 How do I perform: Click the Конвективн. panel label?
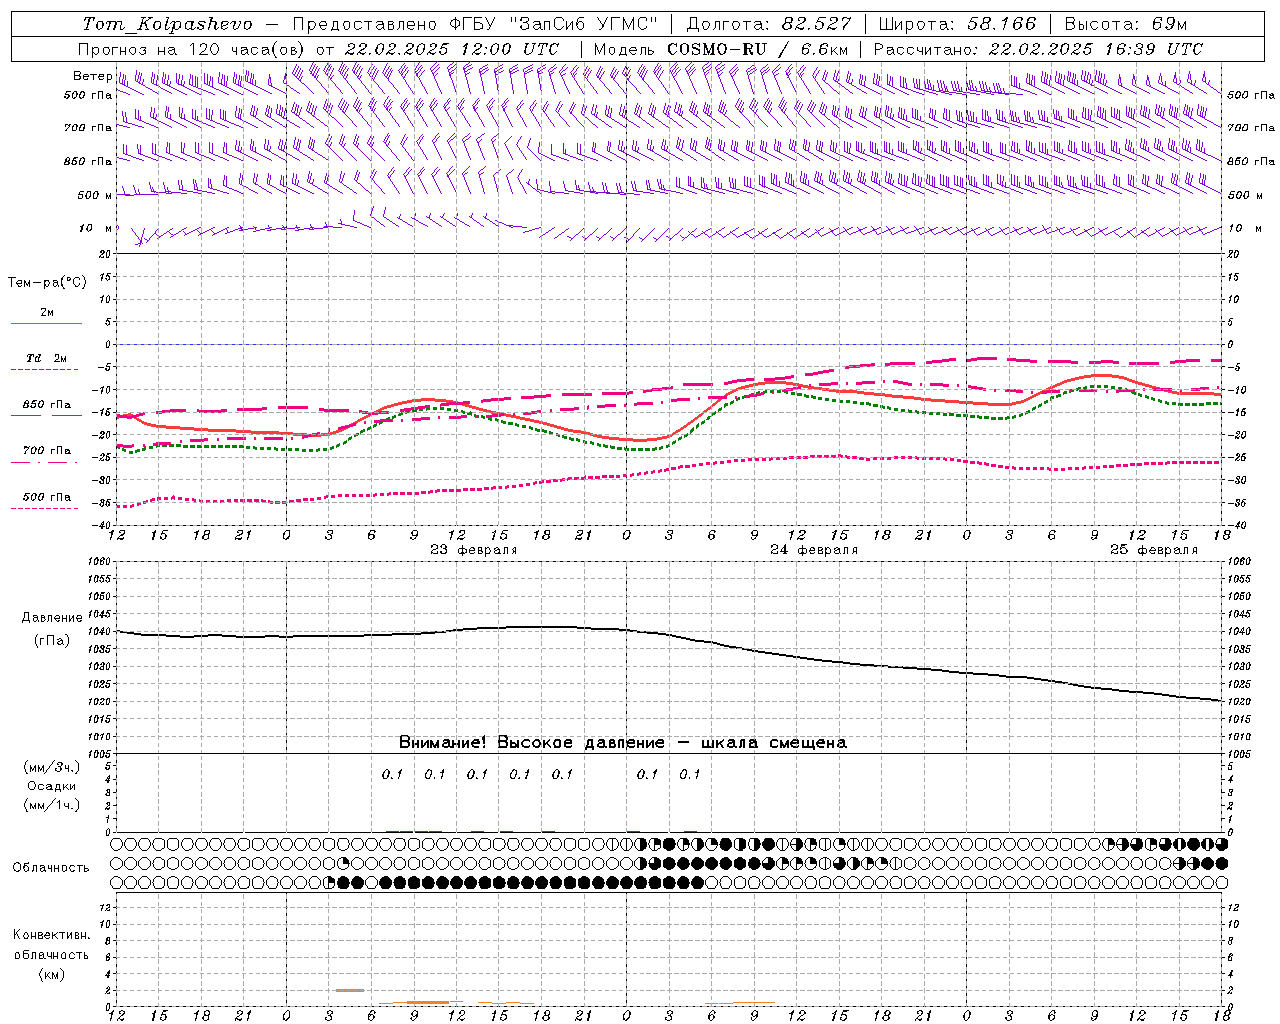(x=51, y=935)
